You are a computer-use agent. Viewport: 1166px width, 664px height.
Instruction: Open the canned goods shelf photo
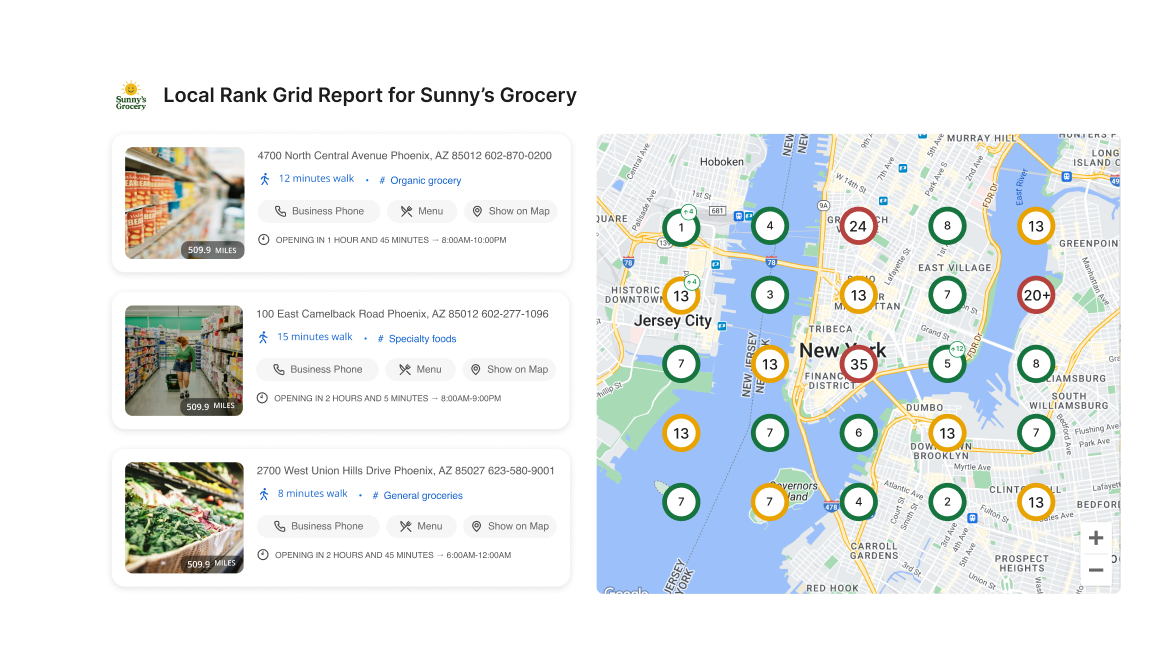[184, 203]
